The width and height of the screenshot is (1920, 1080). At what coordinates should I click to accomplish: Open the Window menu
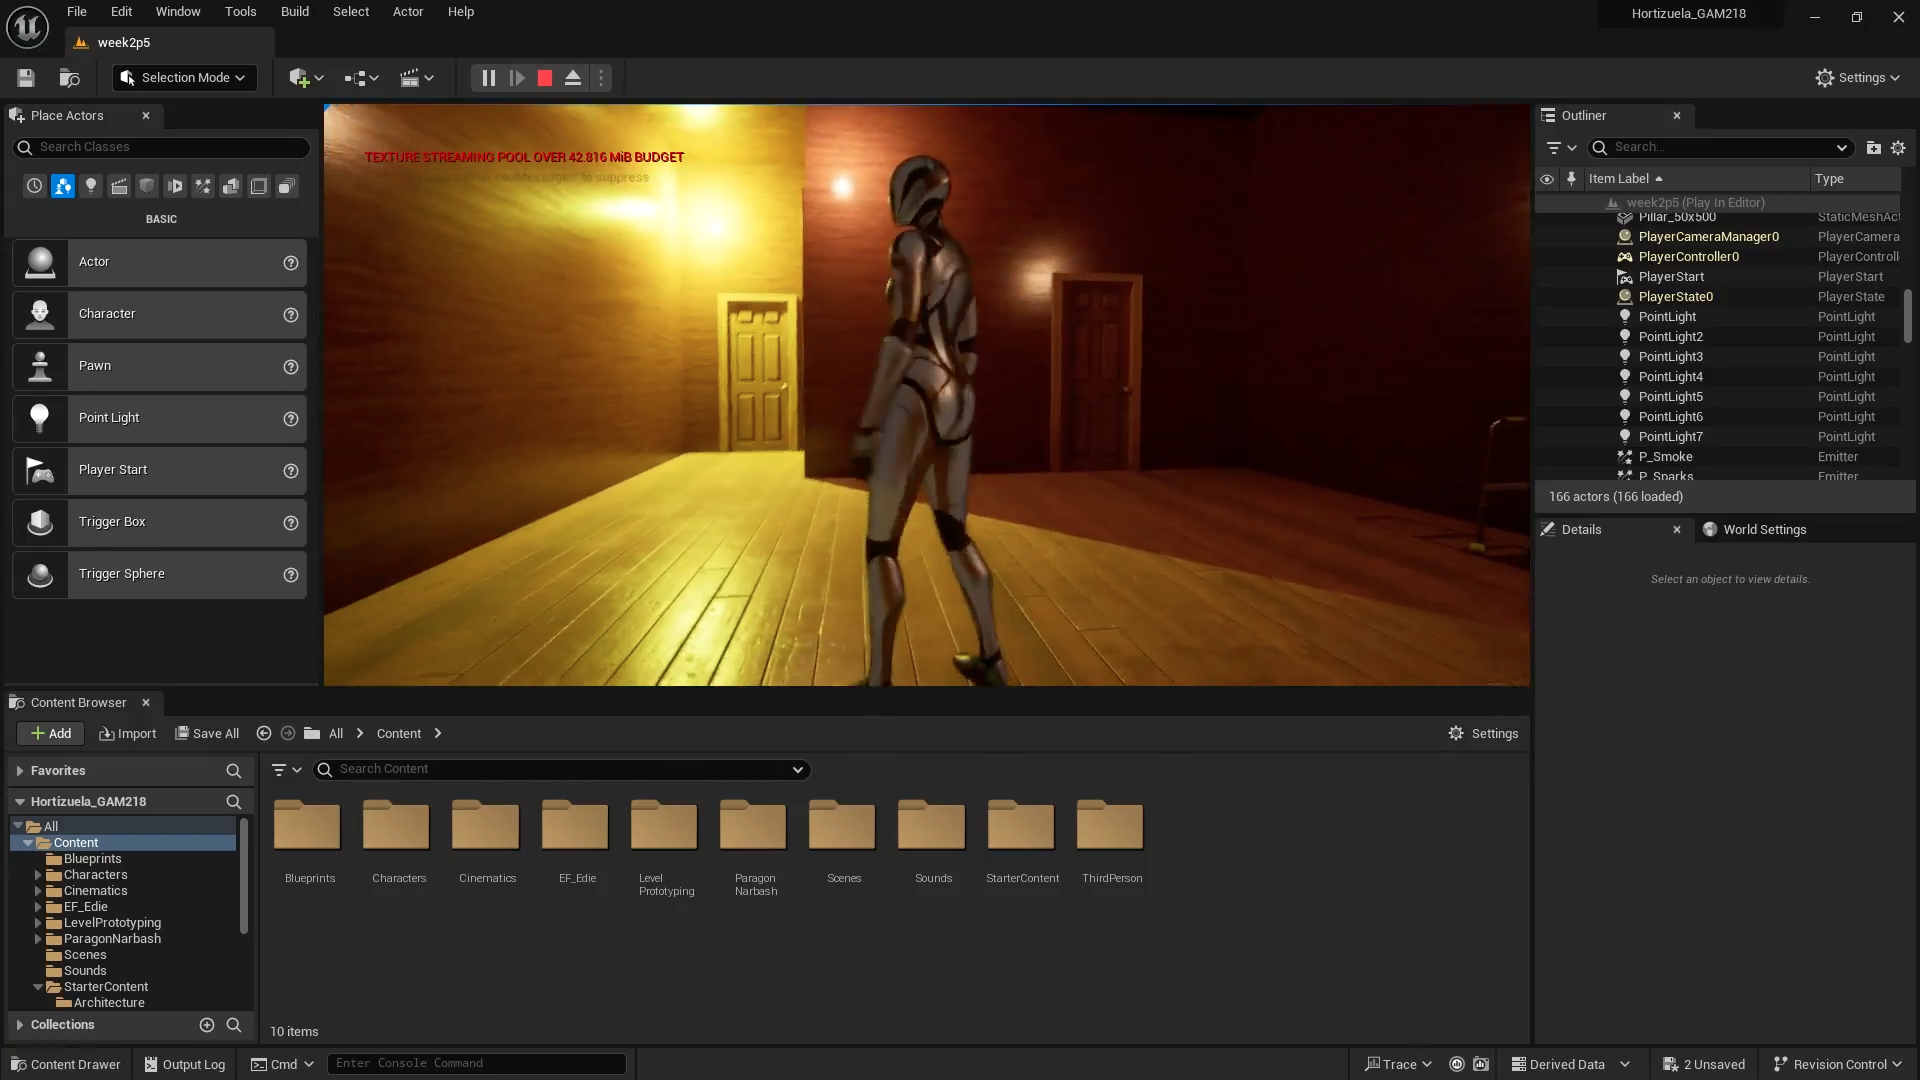click(x=178, y=12)
